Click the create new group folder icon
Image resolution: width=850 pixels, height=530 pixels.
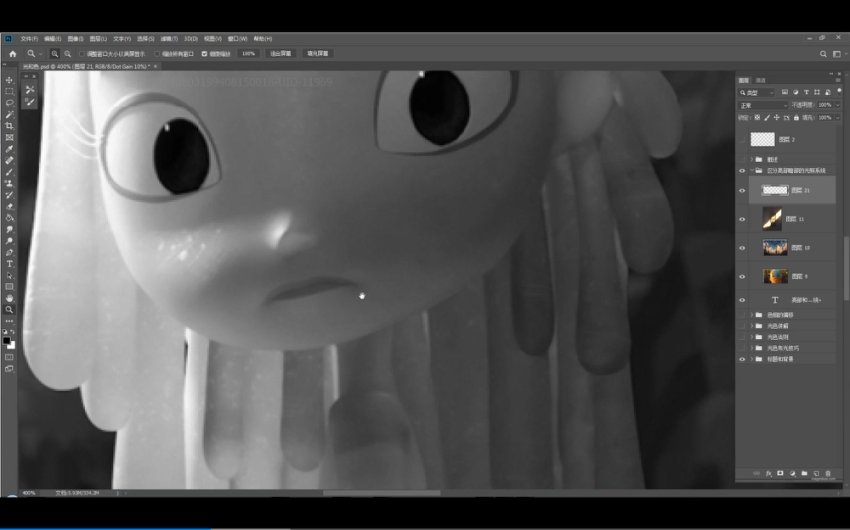tap(804, 474)
